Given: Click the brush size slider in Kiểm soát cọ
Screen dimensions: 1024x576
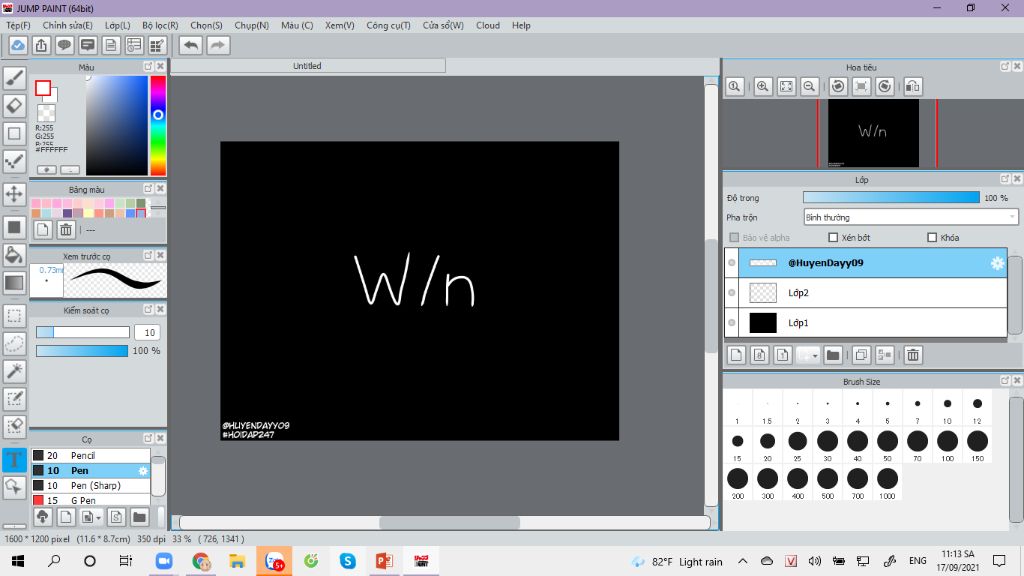Looking at the screenshot, I should (83, 332).
